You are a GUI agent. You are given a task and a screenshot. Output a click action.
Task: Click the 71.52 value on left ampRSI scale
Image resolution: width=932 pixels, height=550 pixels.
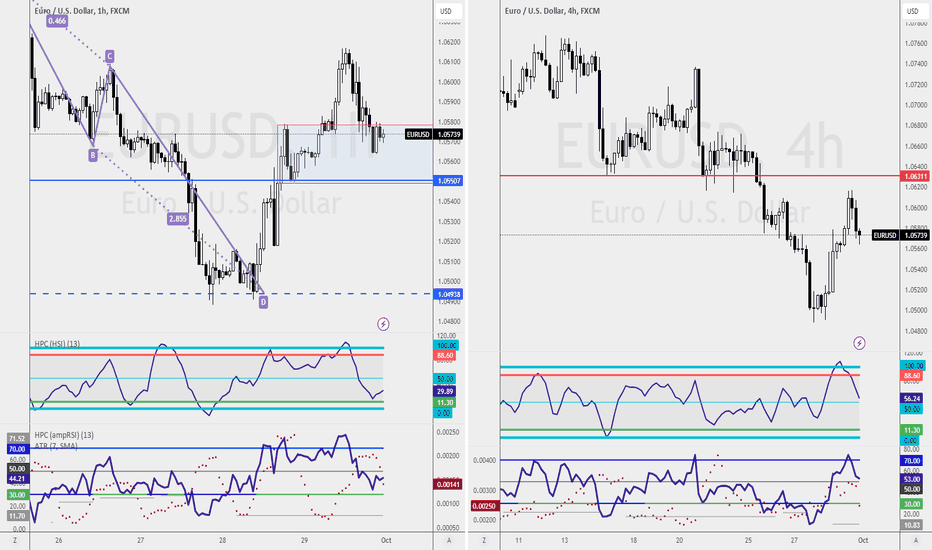[x=17, y=438]
